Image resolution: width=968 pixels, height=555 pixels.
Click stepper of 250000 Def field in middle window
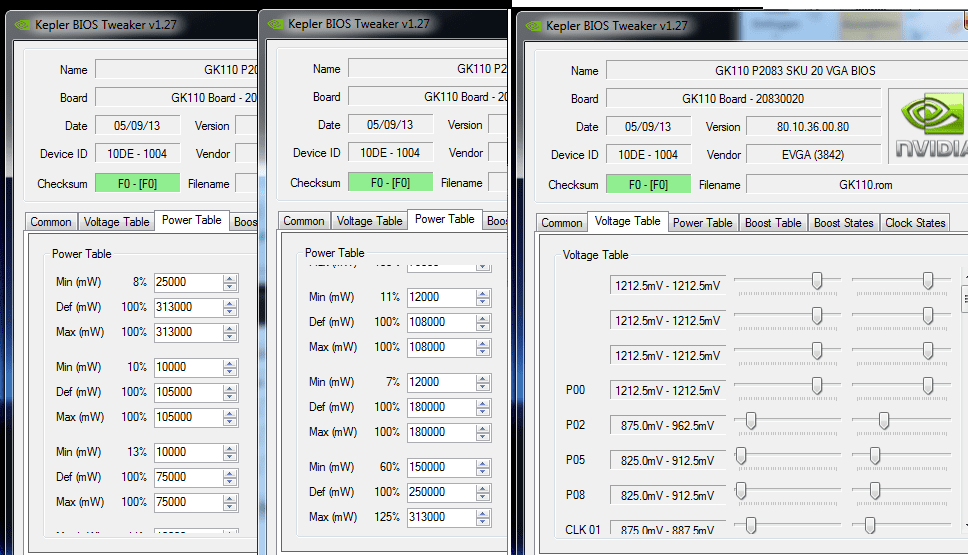coord(483,493)
